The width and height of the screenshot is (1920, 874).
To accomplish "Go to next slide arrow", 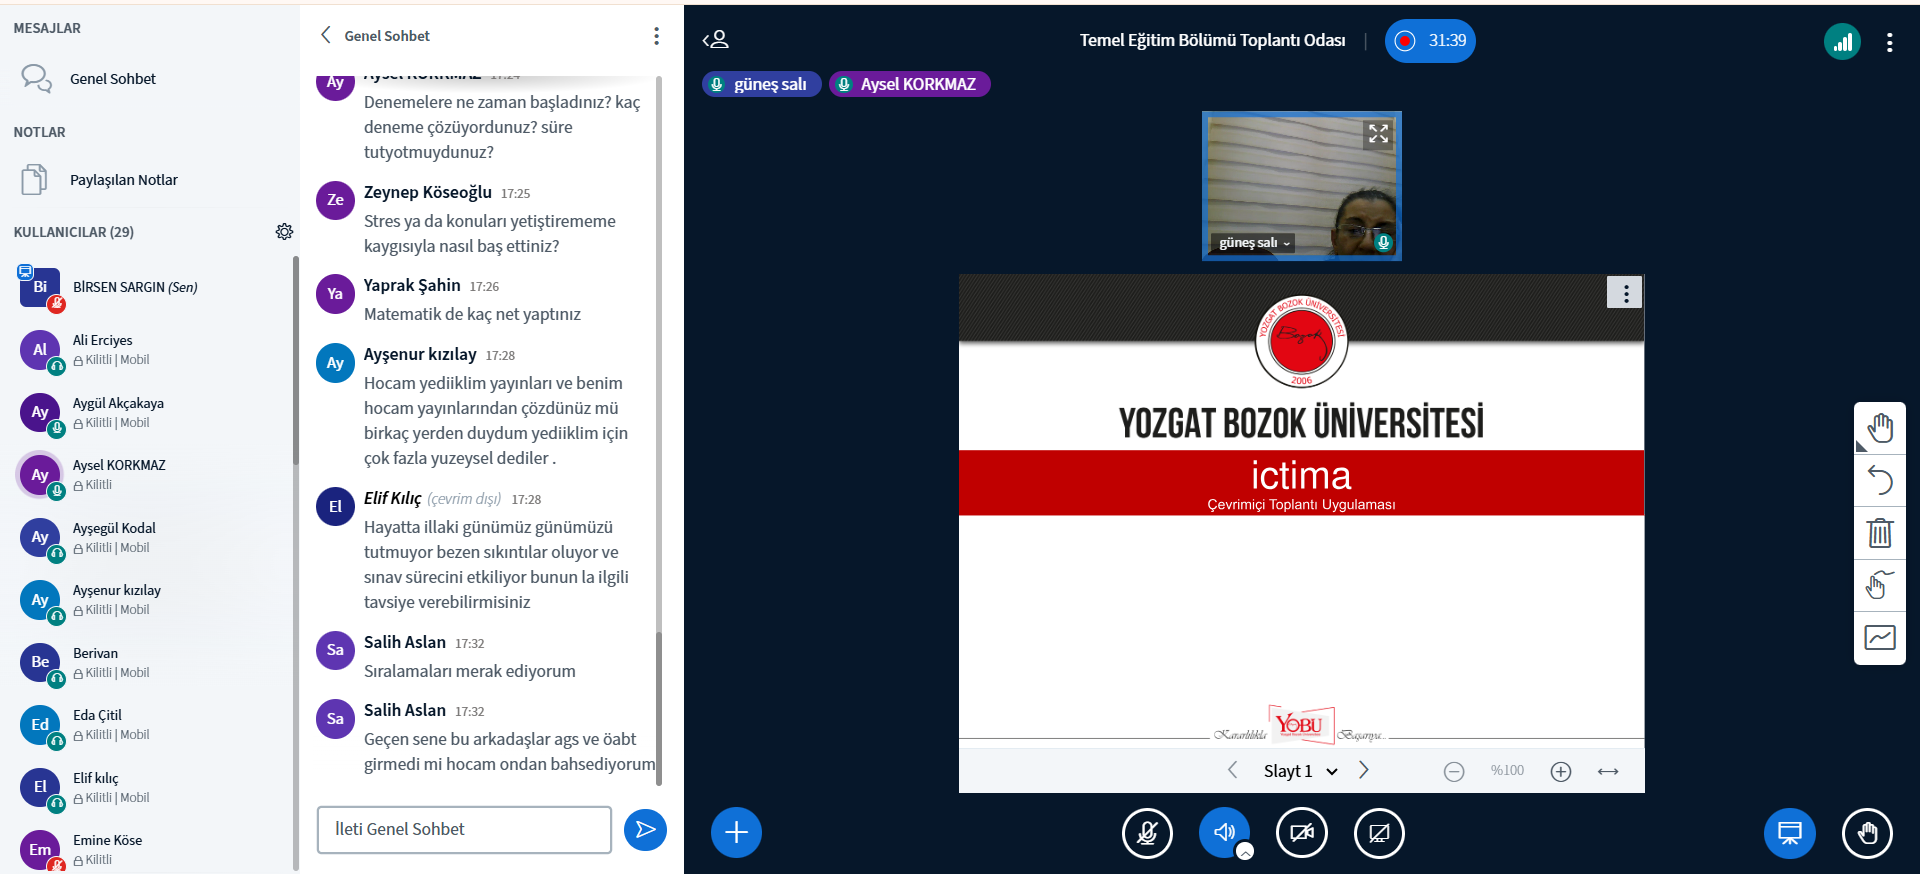I will pos(1363,770).
